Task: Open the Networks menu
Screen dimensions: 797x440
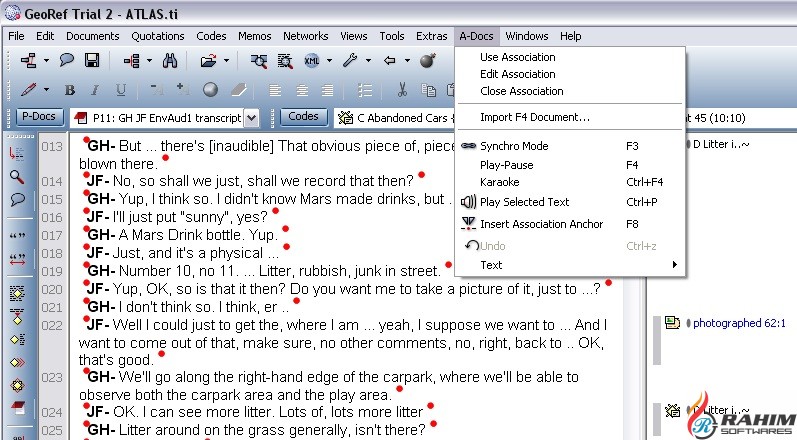Action: [x=305, y=36]
